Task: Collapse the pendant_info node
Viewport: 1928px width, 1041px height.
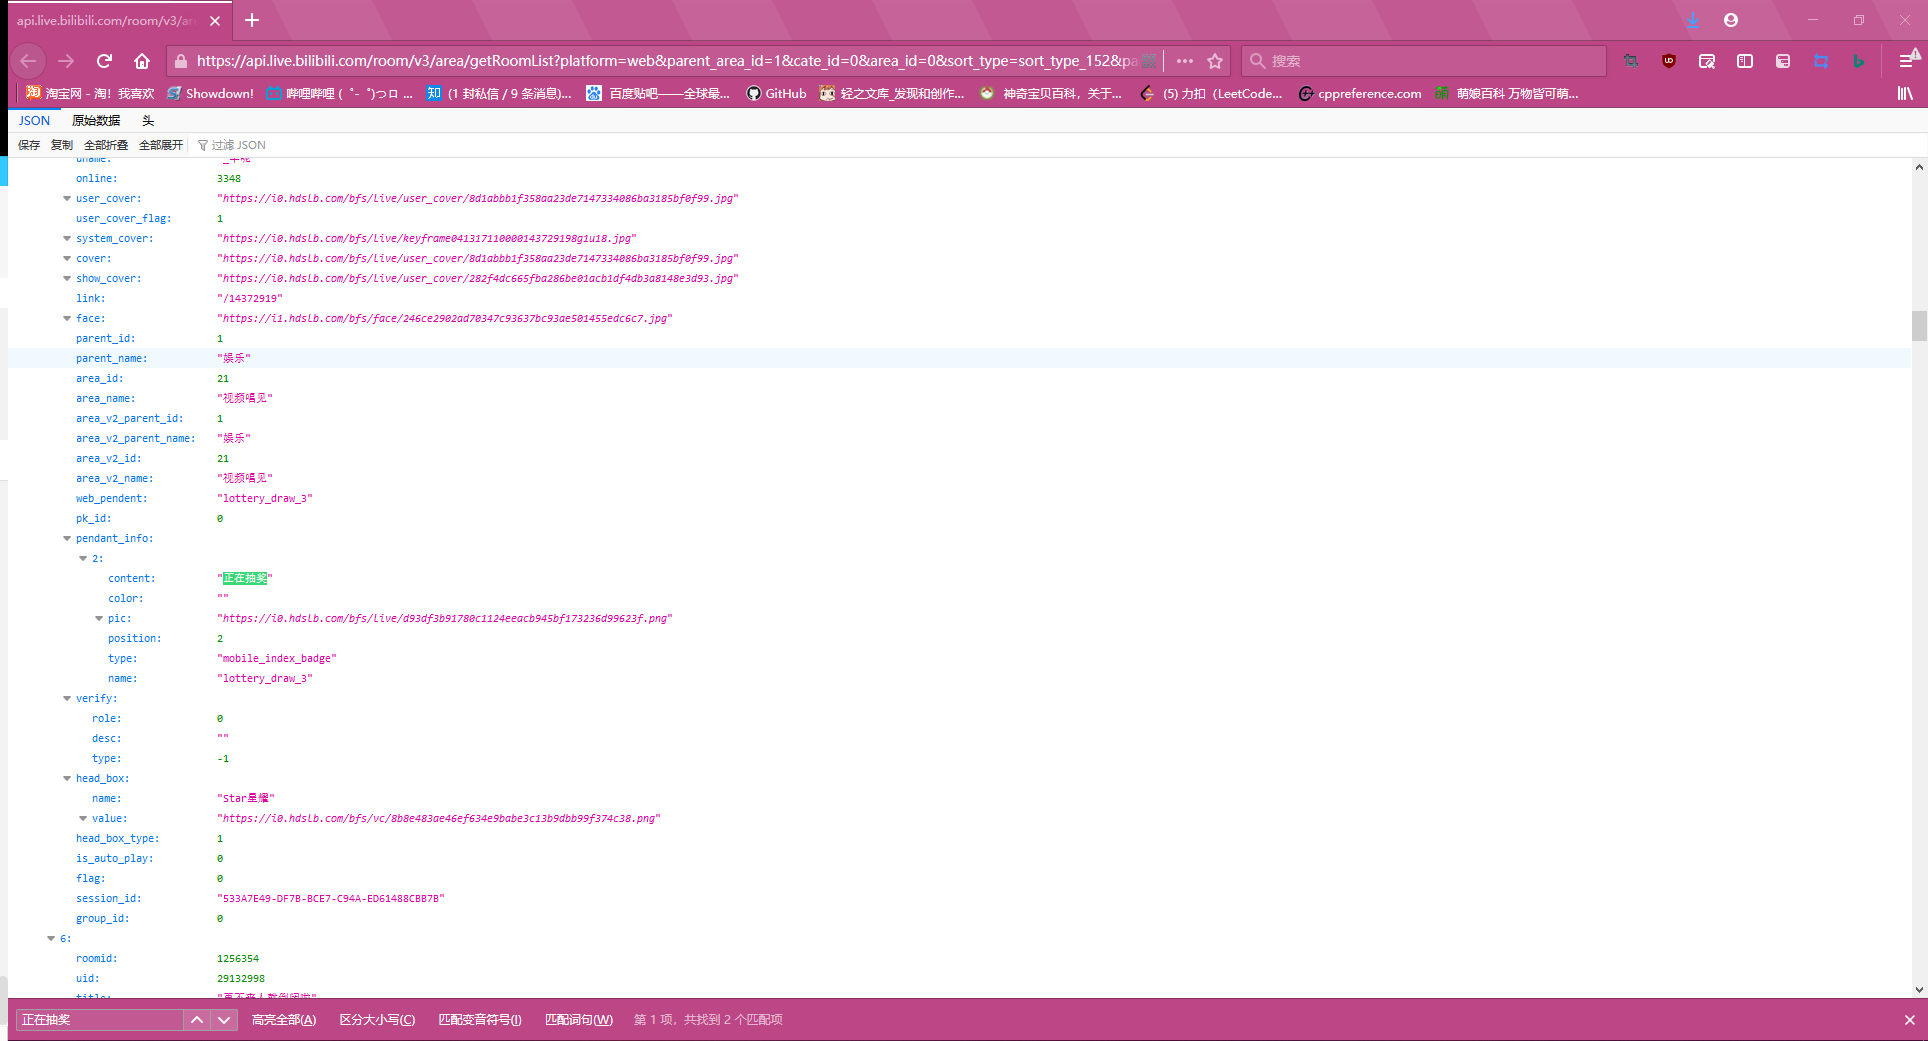Action: 67,538
